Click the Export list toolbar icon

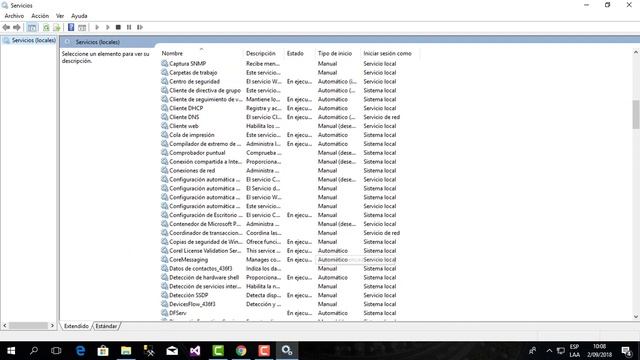[x=57, y=27]
